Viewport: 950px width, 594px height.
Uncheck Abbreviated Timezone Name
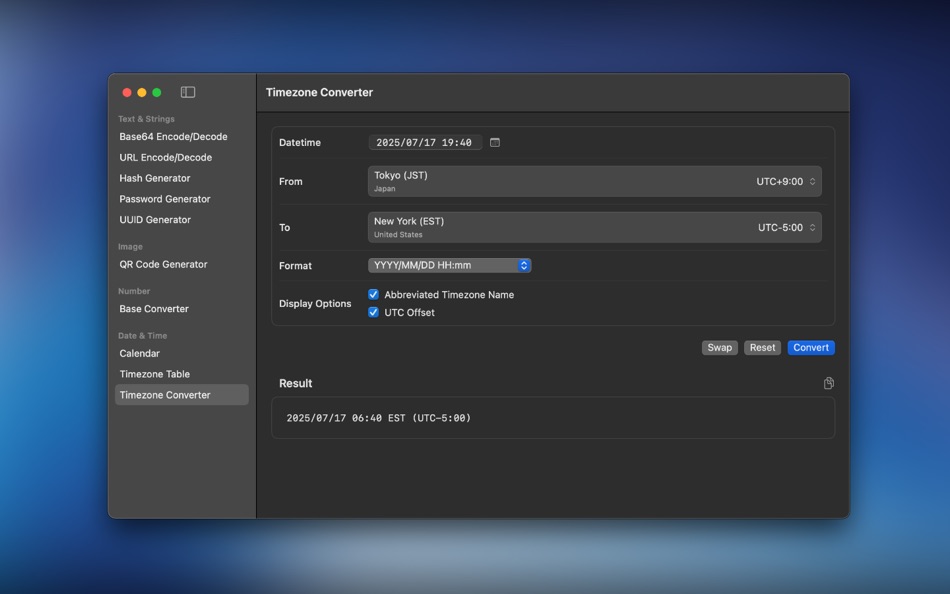click(373, 294)
